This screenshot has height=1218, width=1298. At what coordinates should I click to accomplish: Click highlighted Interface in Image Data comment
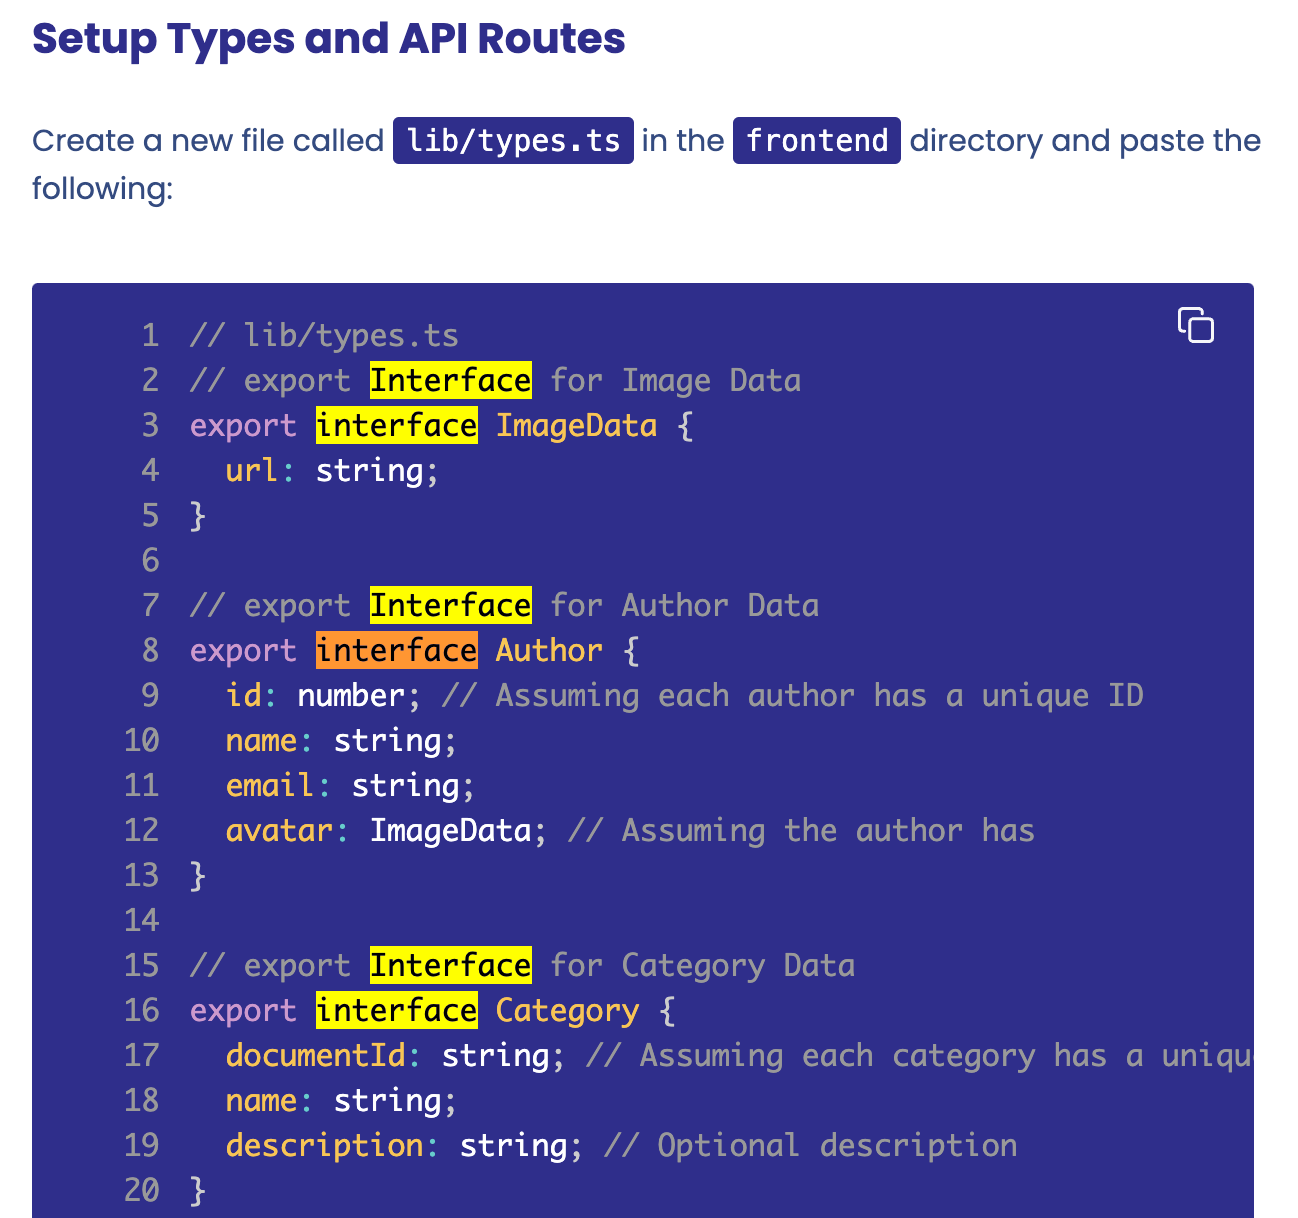point(451,380)
